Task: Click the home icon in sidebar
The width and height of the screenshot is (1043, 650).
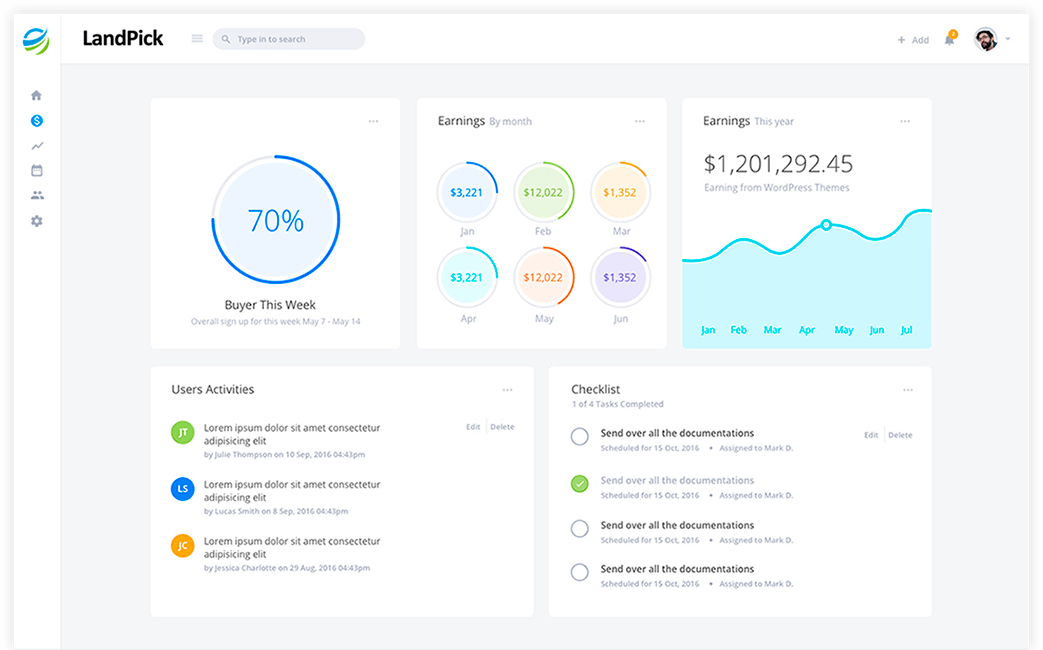Action: point(37,96)
